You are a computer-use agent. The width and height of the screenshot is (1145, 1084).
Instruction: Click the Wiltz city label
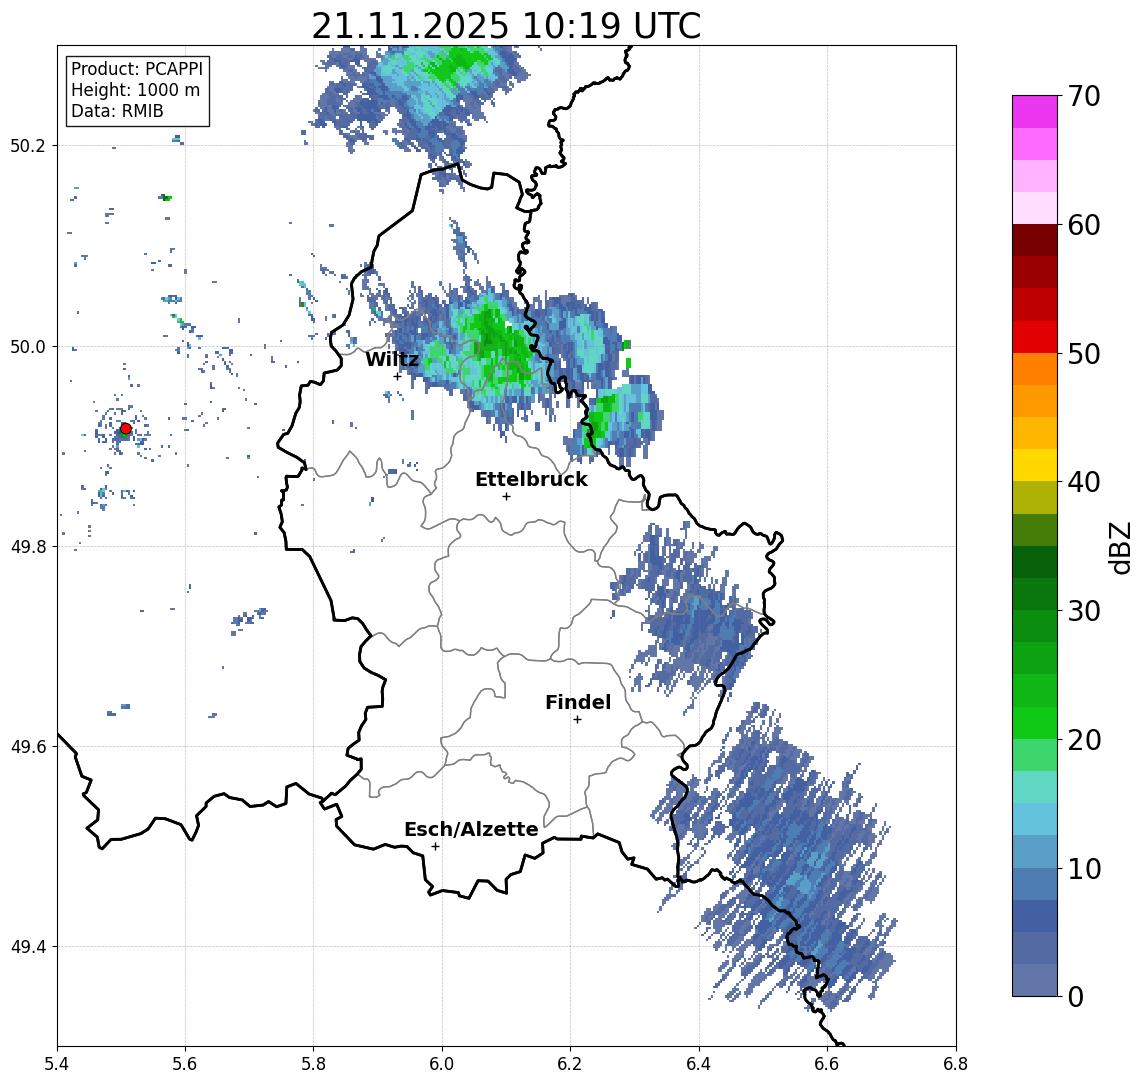point(392,359)
